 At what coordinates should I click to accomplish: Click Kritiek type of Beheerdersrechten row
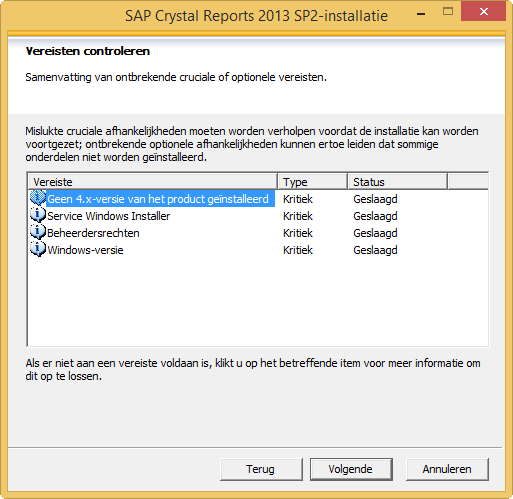point(298,233)
